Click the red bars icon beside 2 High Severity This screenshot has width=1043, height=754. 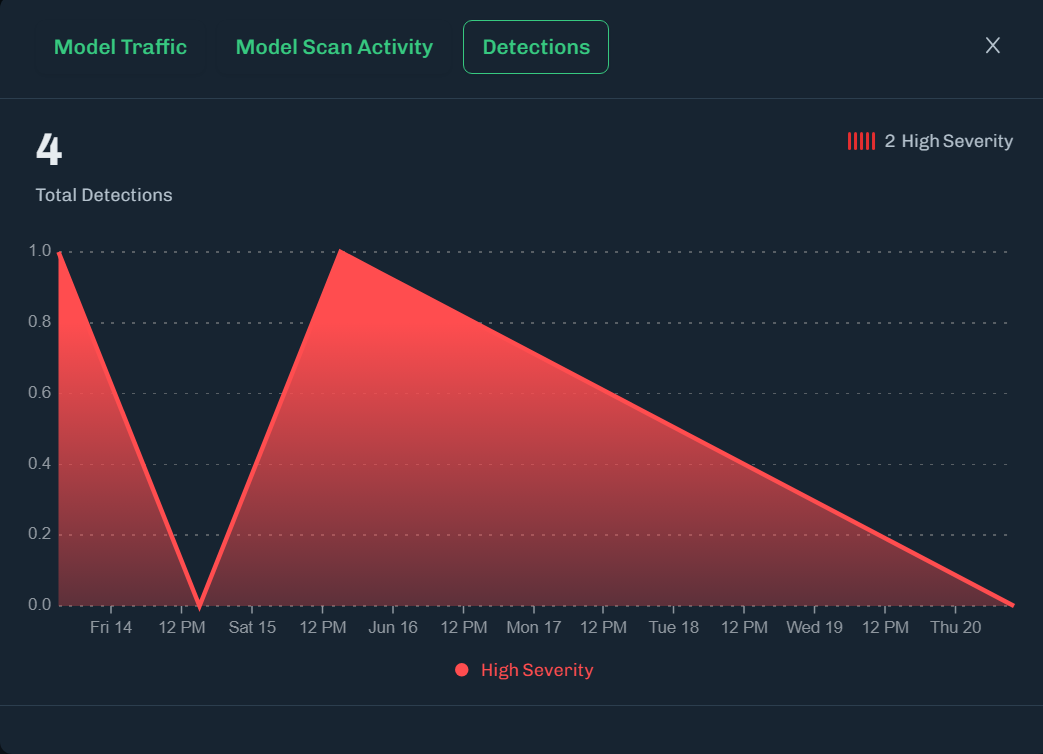[x=861, y=141]
